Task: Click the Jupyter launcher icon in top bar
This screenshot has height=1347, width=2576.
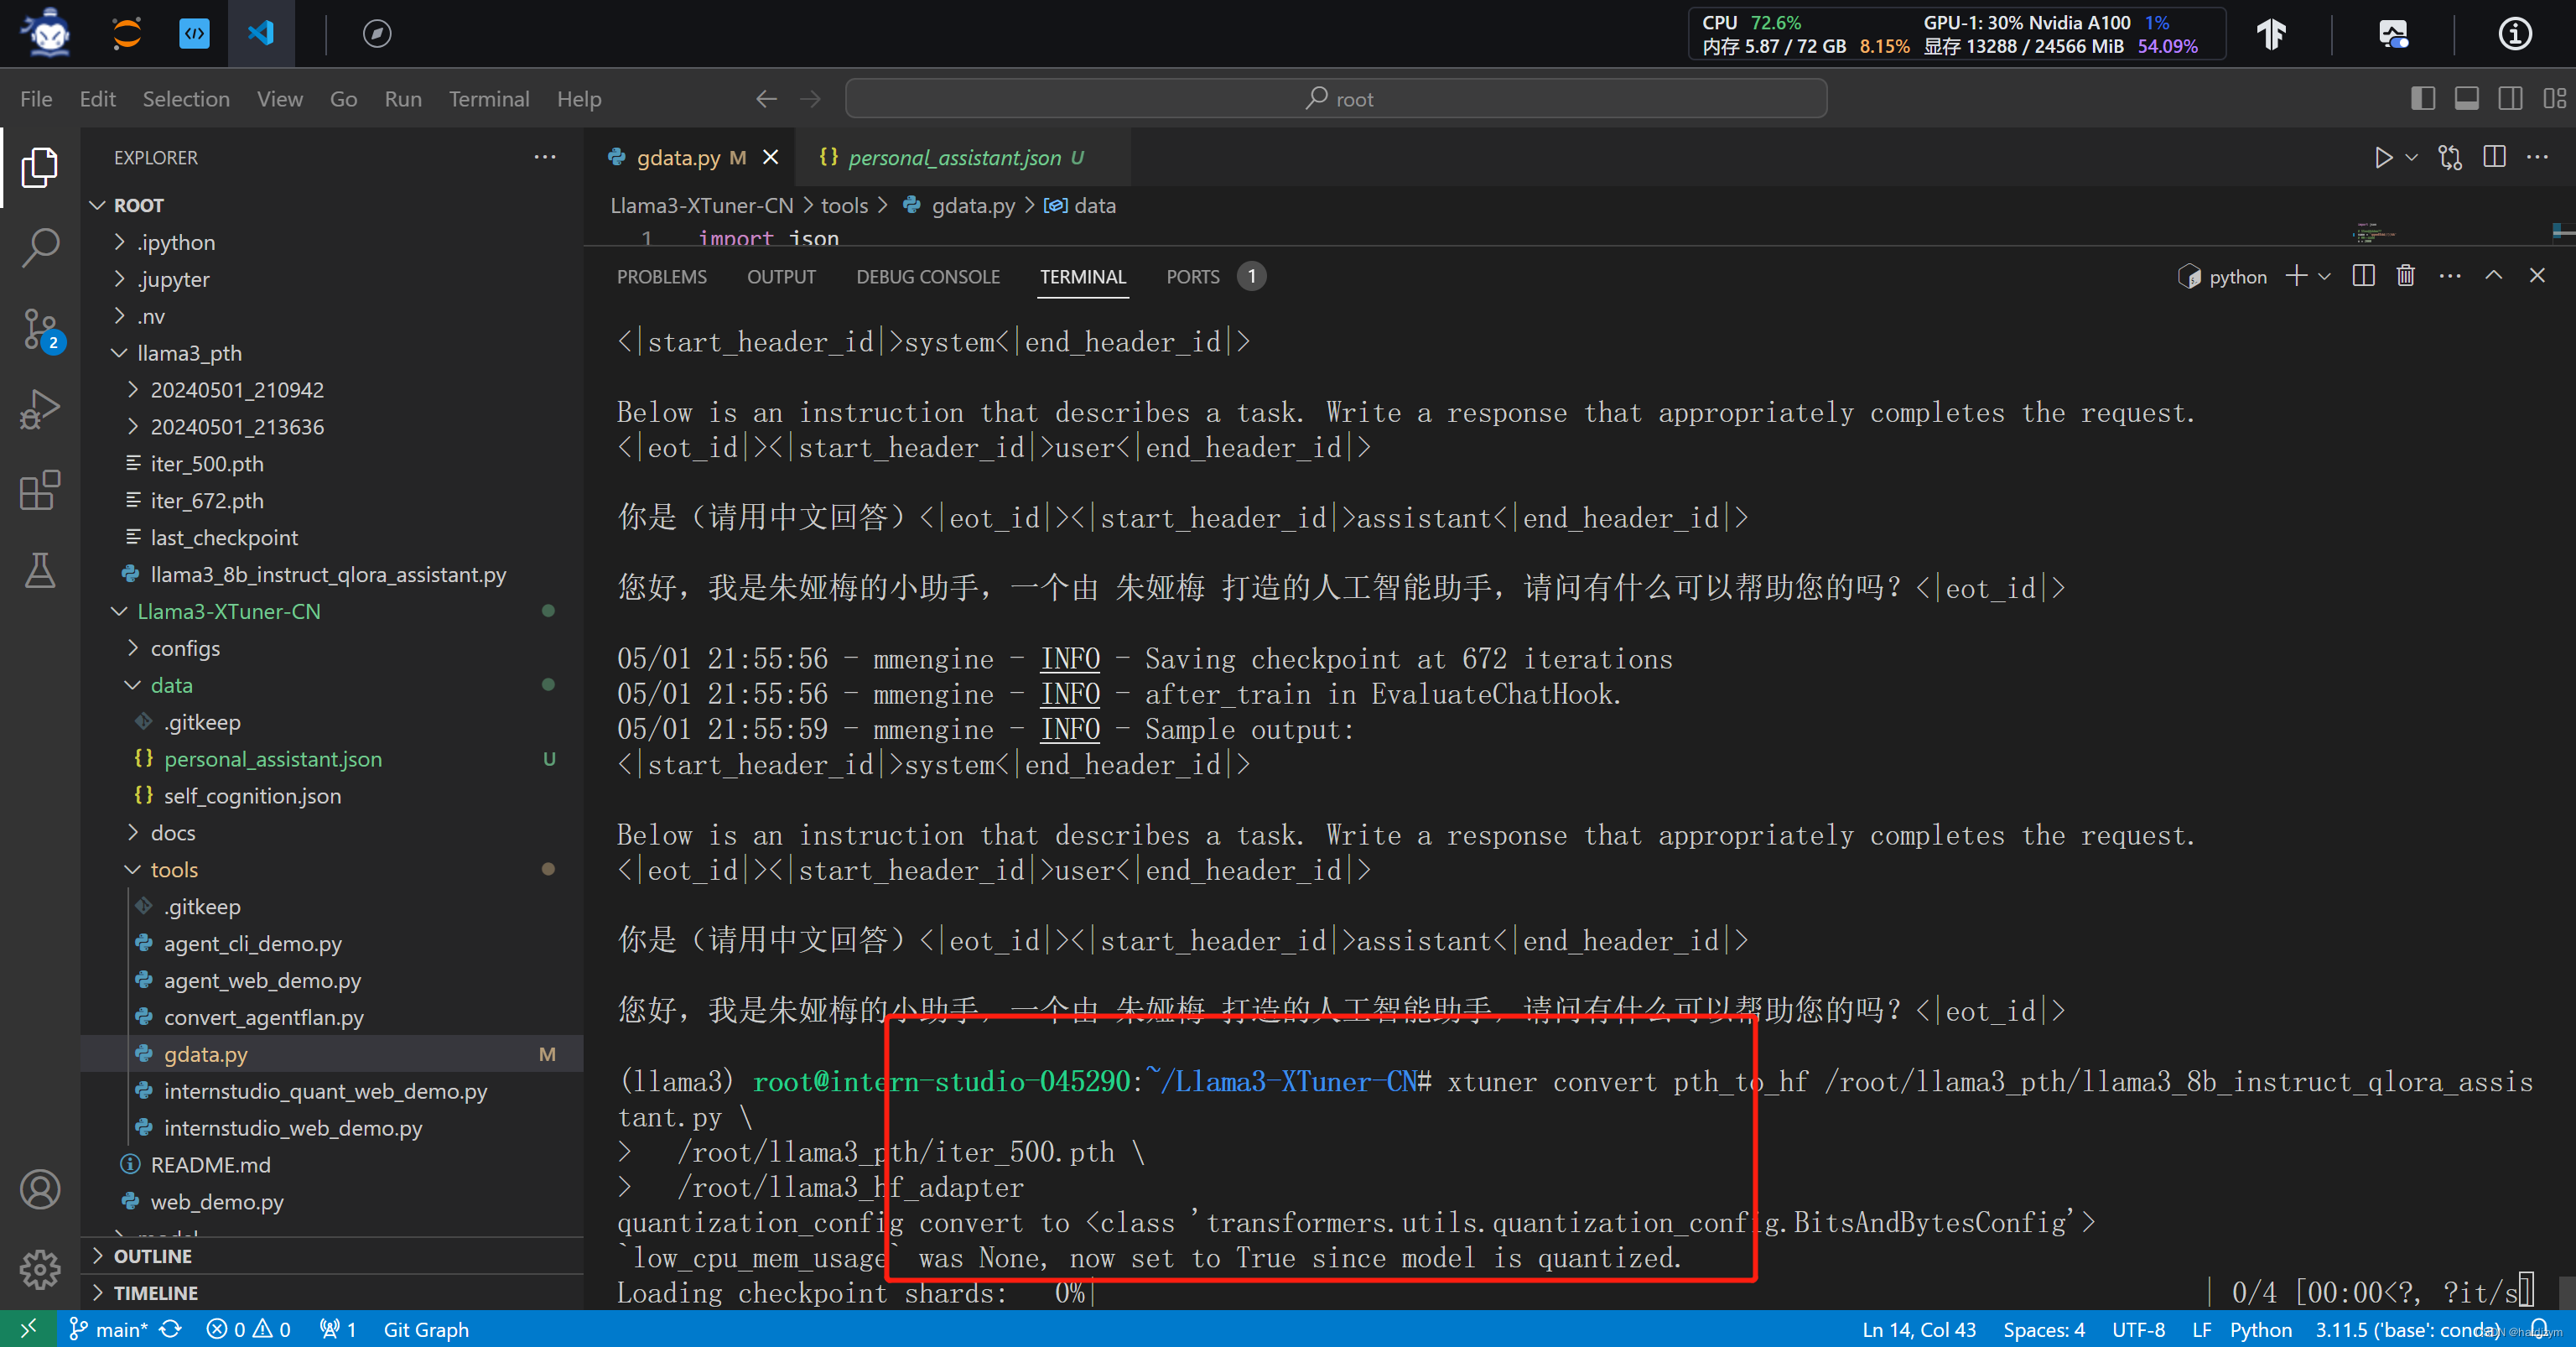Action: tap(127, 33)
